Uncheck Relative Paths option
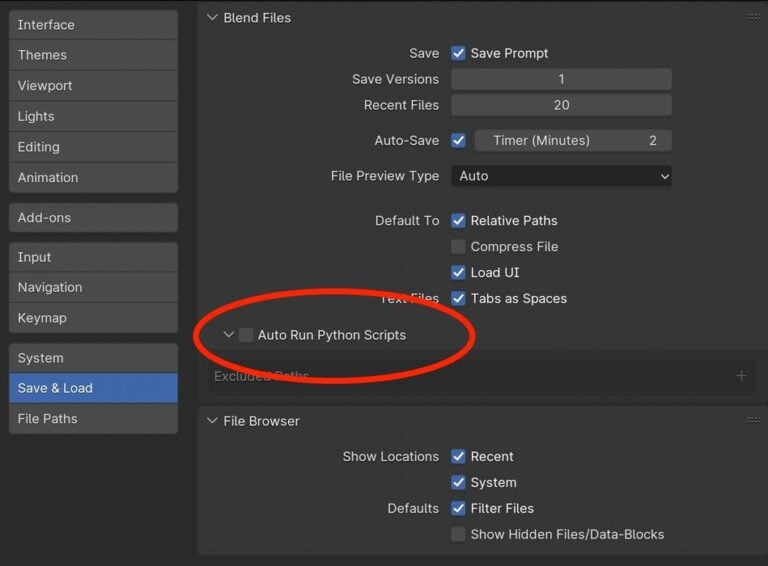This screenshot has width=768, height=566. coord(458,220)
